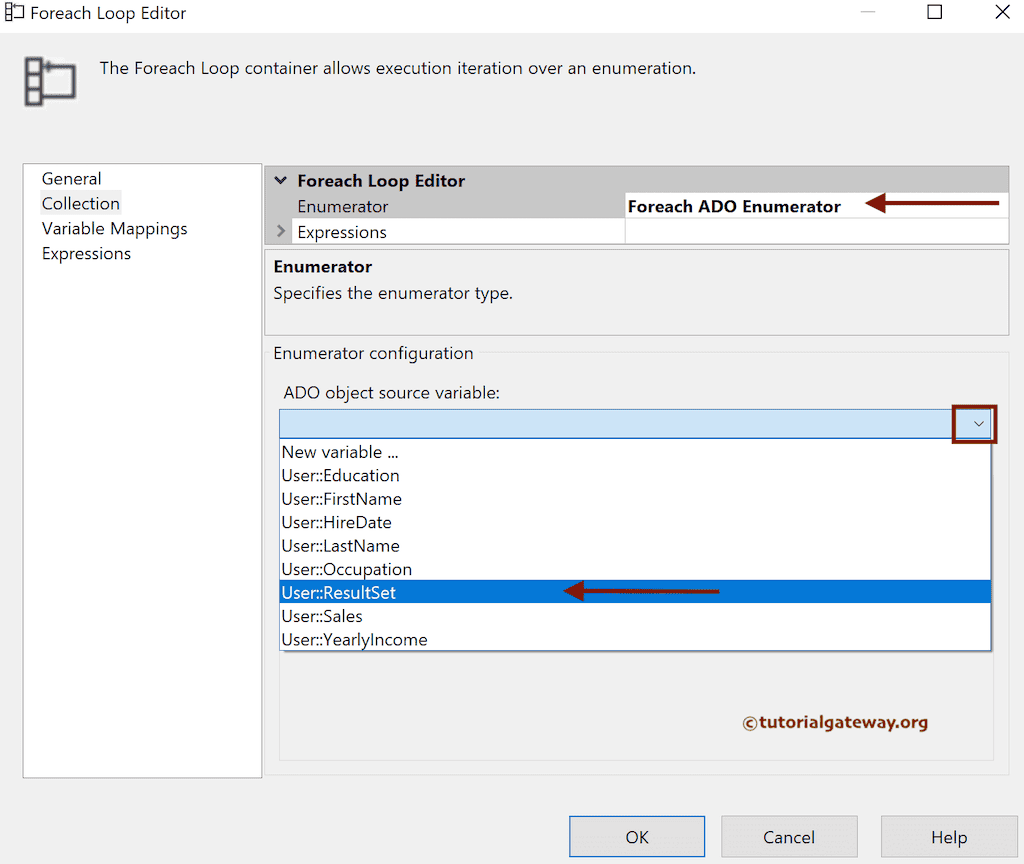This screenshot has width=1024, height=864.
Task: Switch to the General page
Action: click(71, 178)
